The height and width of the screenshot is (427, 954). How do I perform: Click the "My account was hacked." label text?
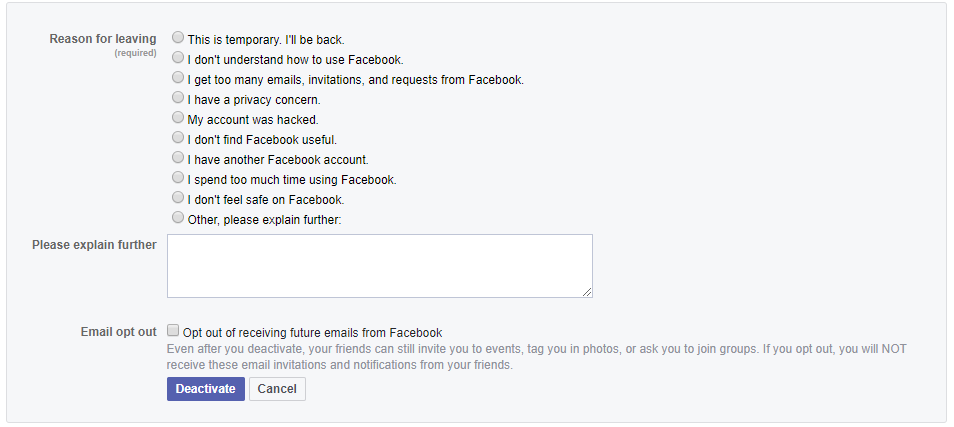[253, 120]
